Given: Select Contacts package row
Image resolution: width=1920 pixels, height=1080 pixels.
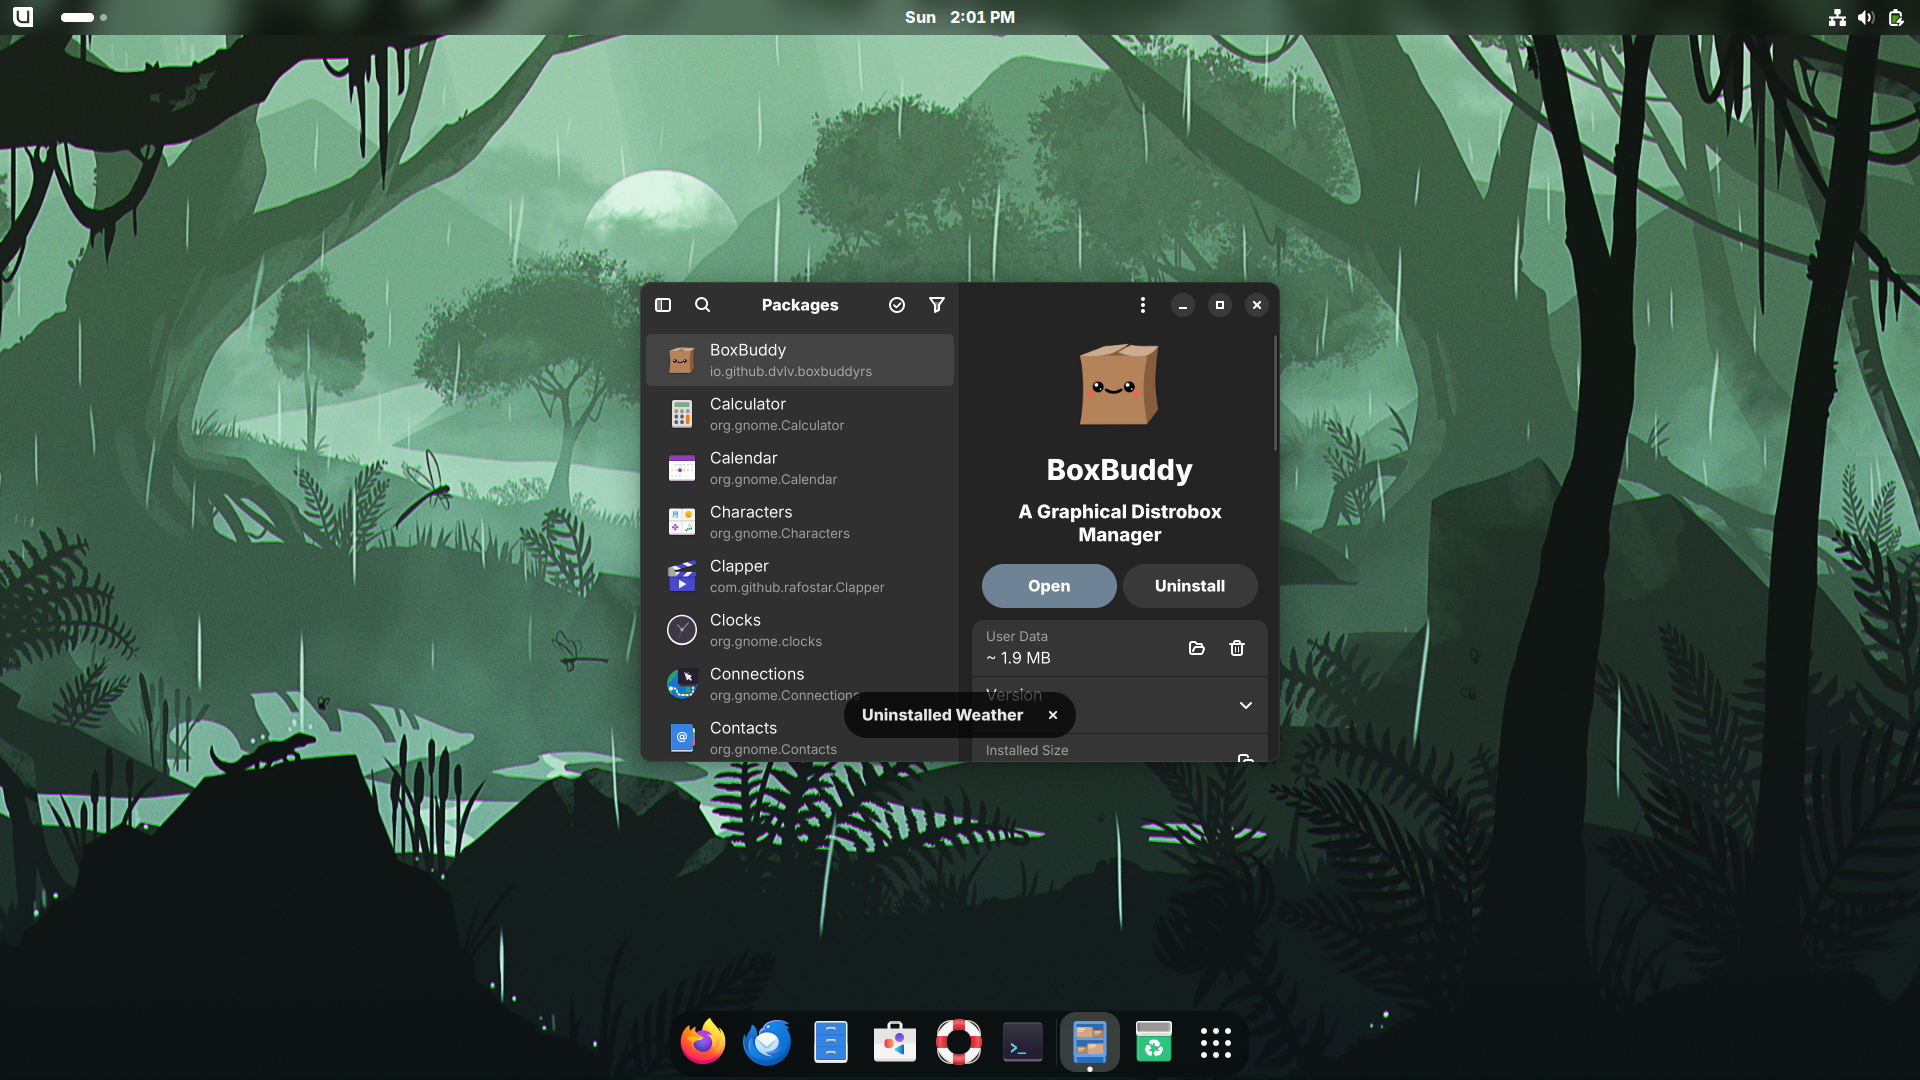Looking at the screenshot, I should click(x=800, y=738).
